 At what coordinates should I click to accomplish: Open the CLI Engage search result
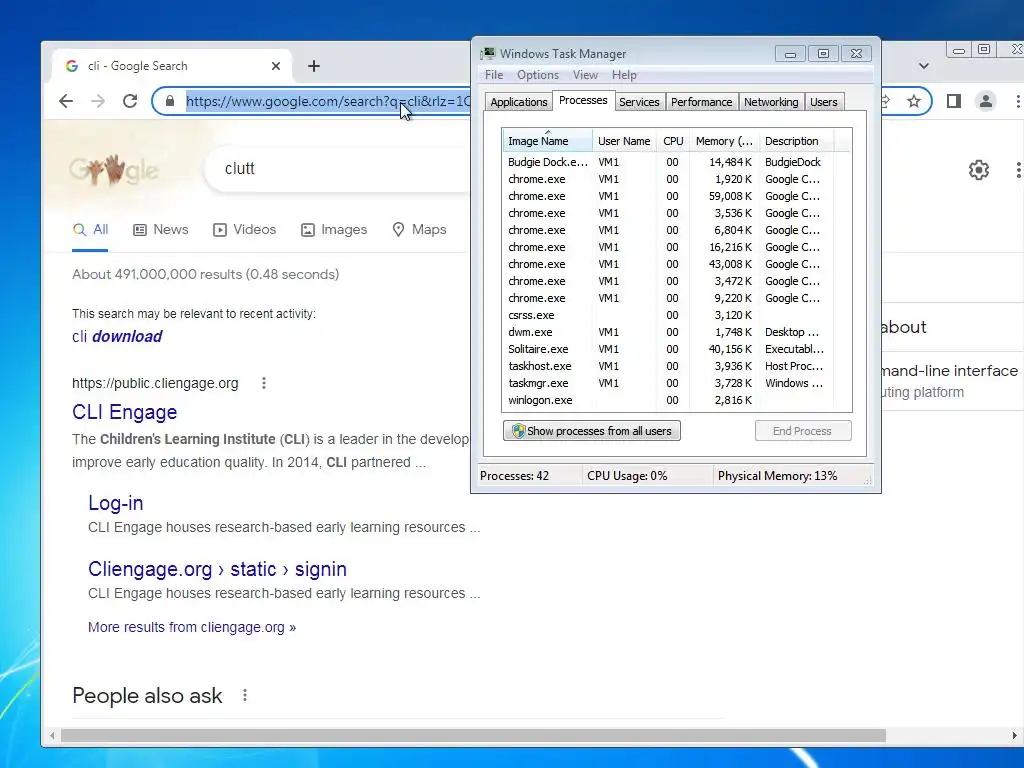(x=125, y=412)
